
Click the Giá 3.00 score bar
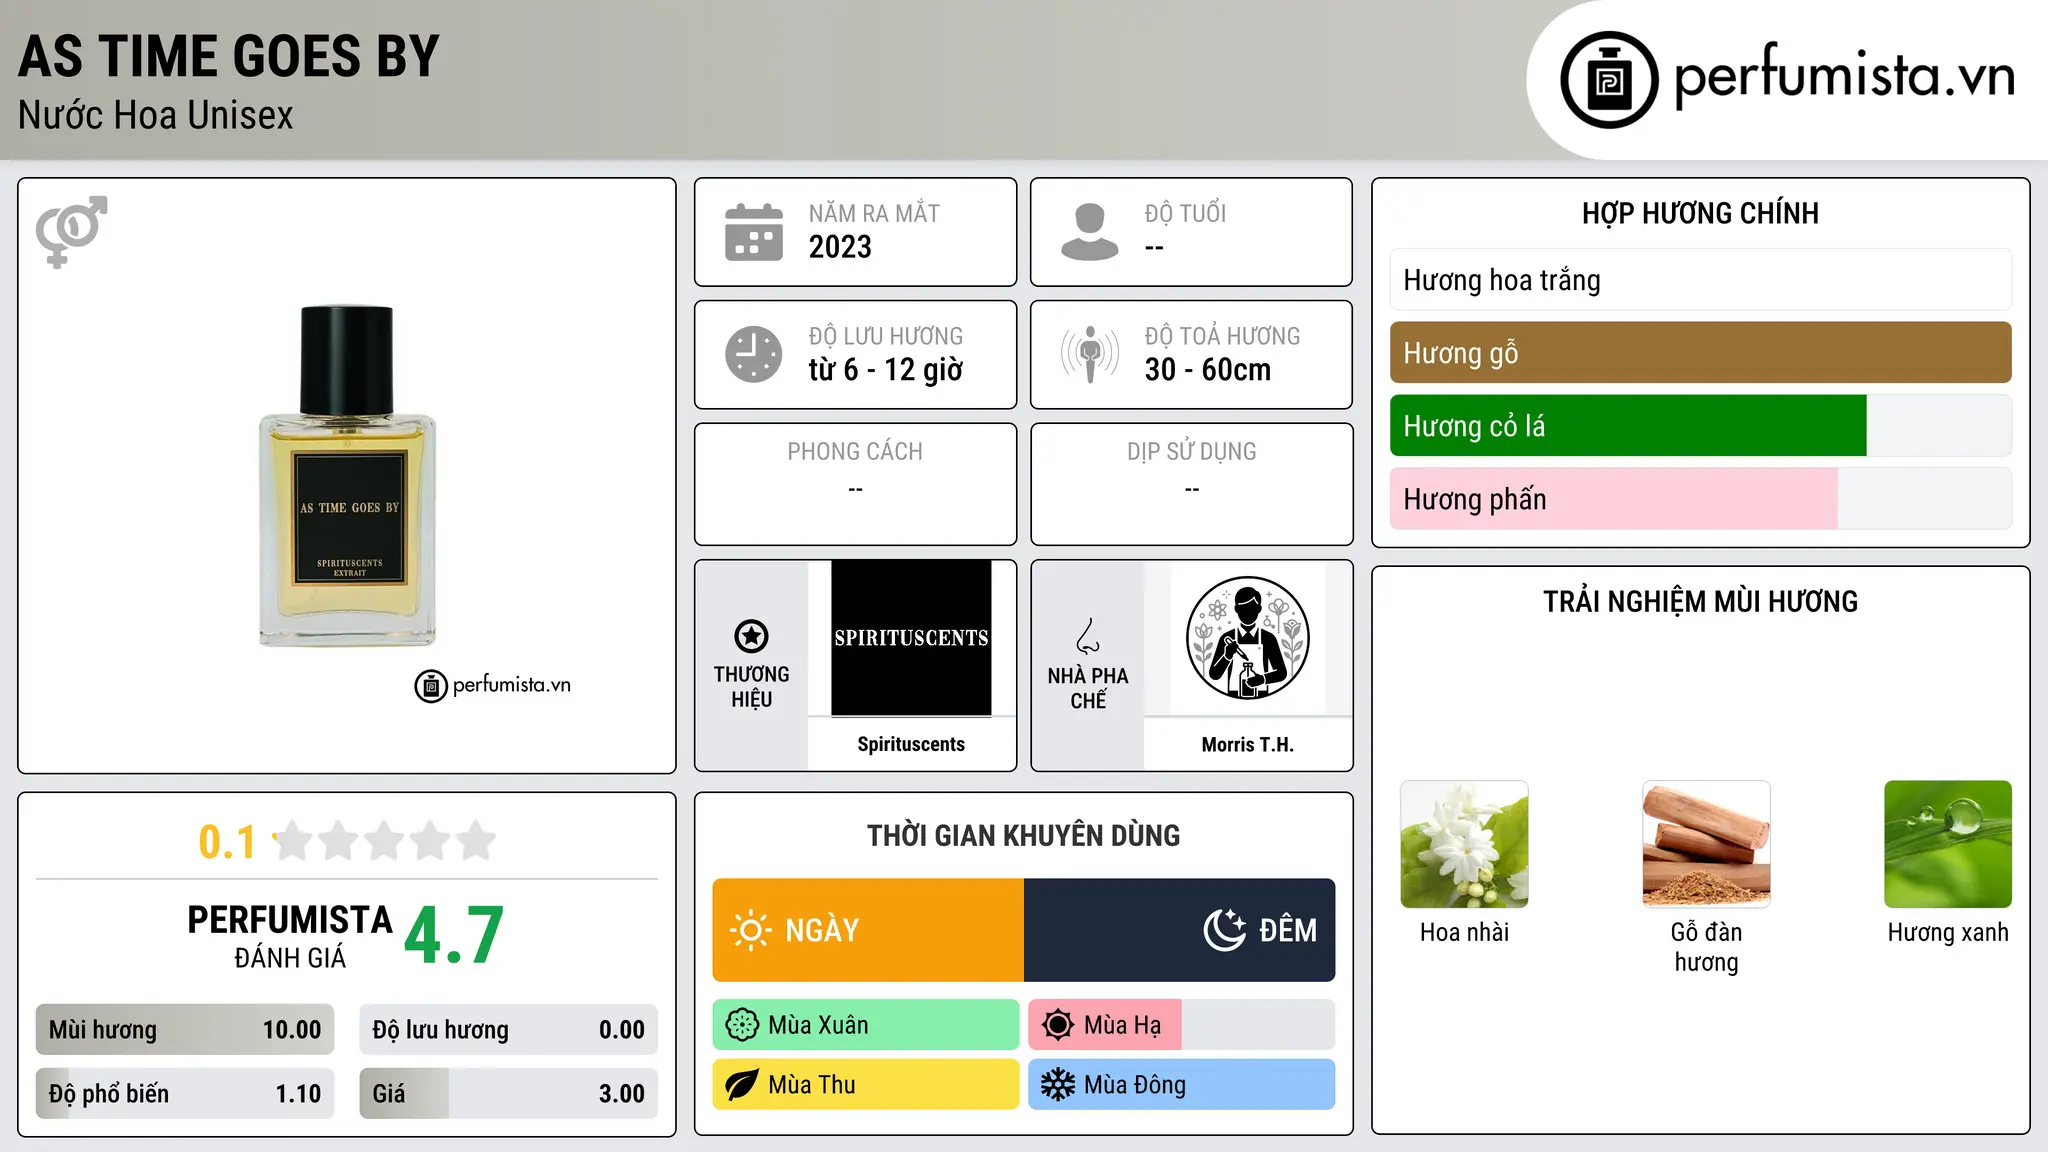click(x=509, y=1094)
